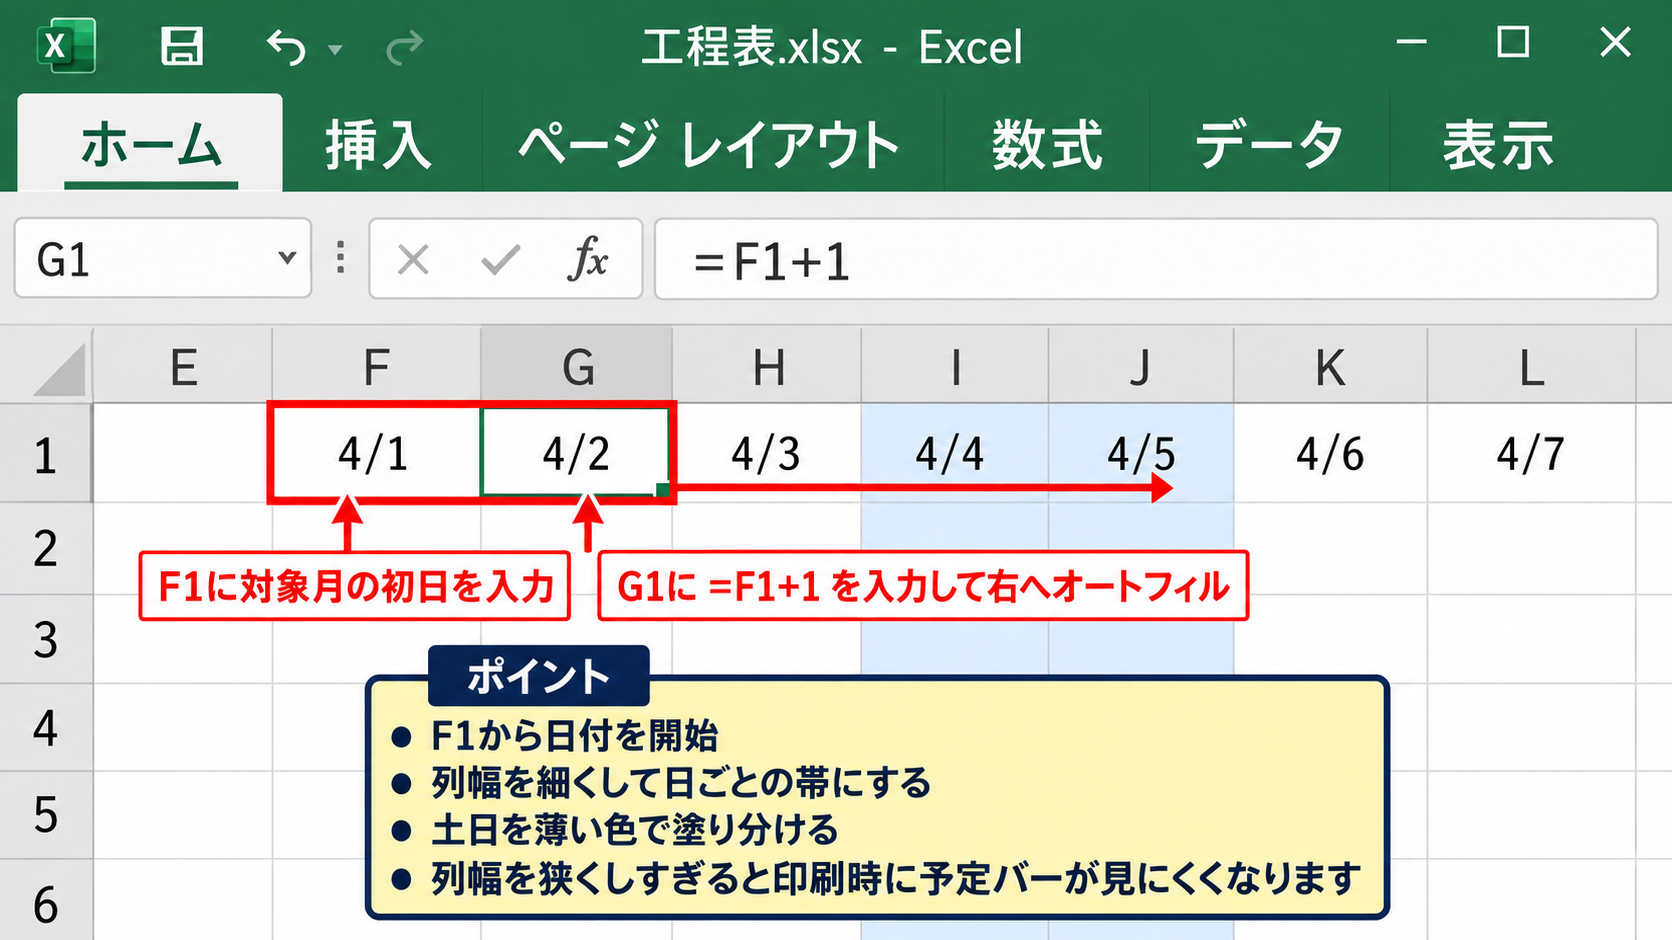Select column F header
Image resolution: width=1672 pixels, height=940 pixels.
(376, 367)
